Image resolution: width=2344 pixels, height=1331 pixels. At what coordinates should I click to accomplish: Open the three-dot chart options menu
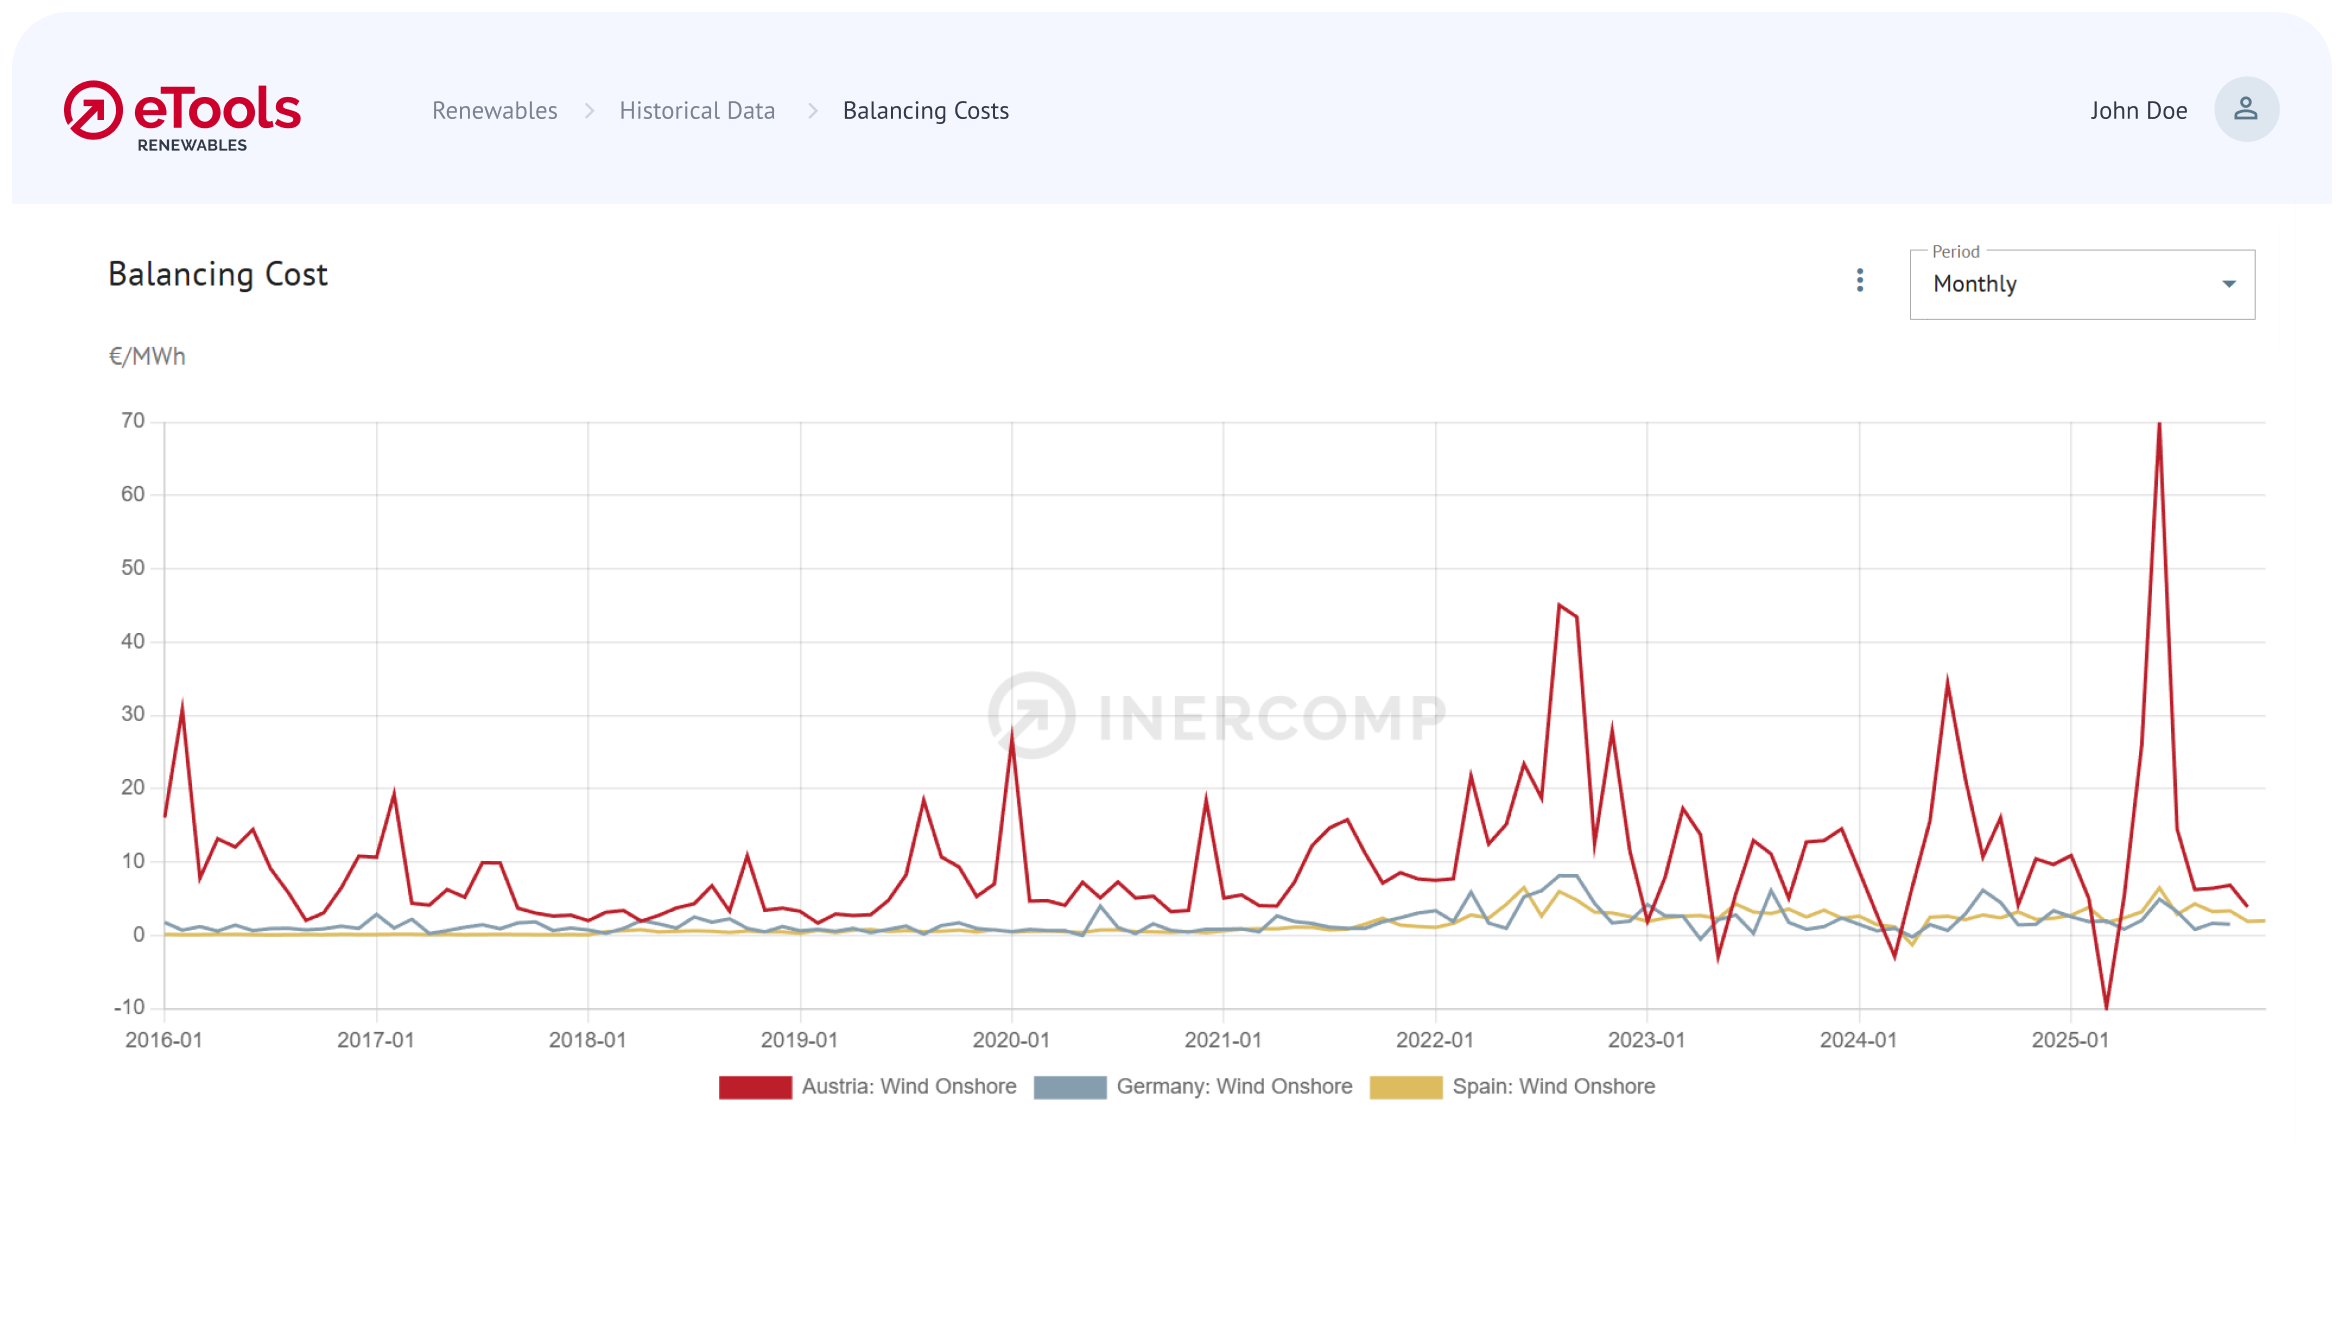coord(1859,280)
